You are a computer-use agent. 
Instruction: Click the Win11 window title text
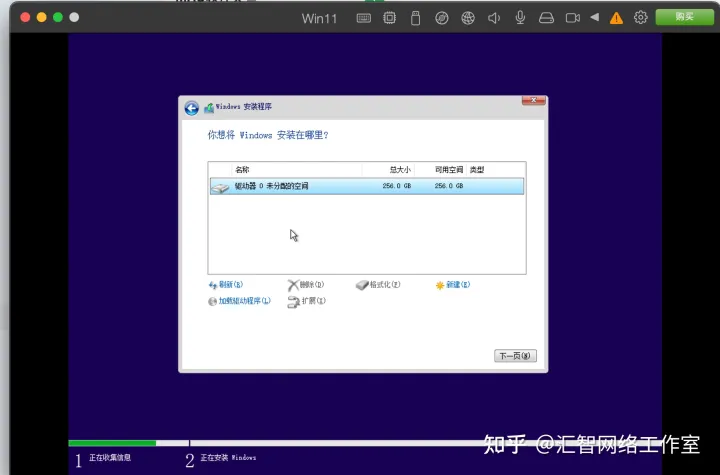319,19
